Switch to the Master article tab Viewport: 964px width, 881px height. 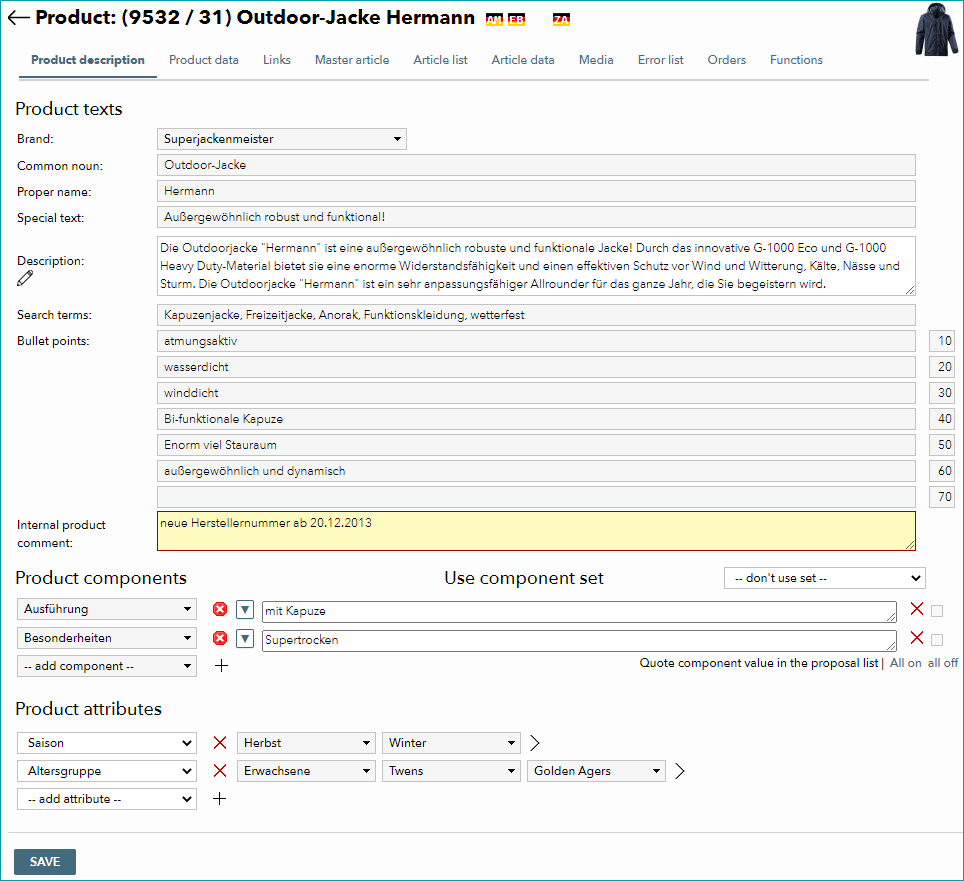352,60
